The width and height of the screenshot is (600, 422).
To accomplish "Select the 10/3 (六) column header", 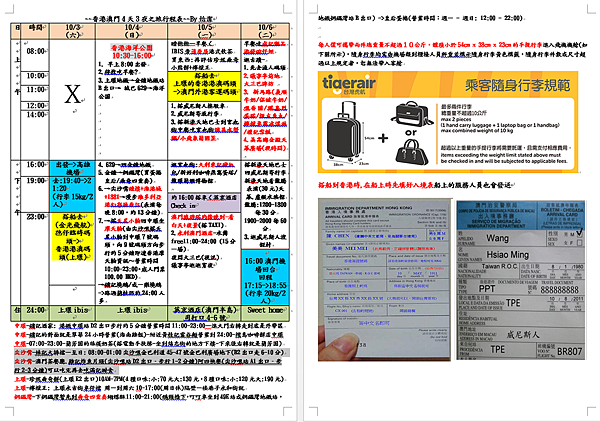I will pos(73,31).
